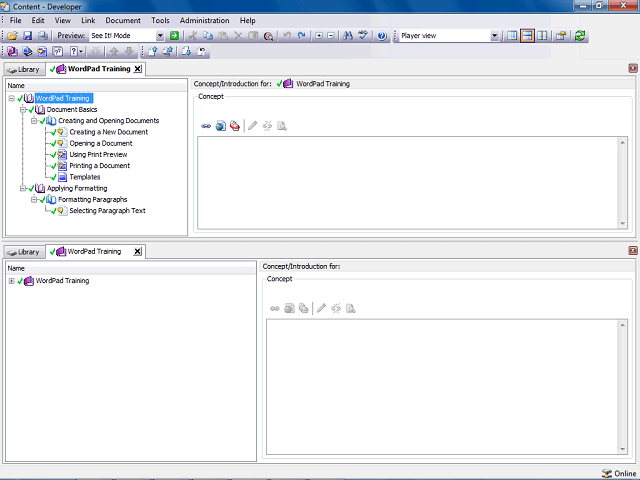The image size is (640, 480).
Task: Open the Document menu
Action: (x=123, y=20)
